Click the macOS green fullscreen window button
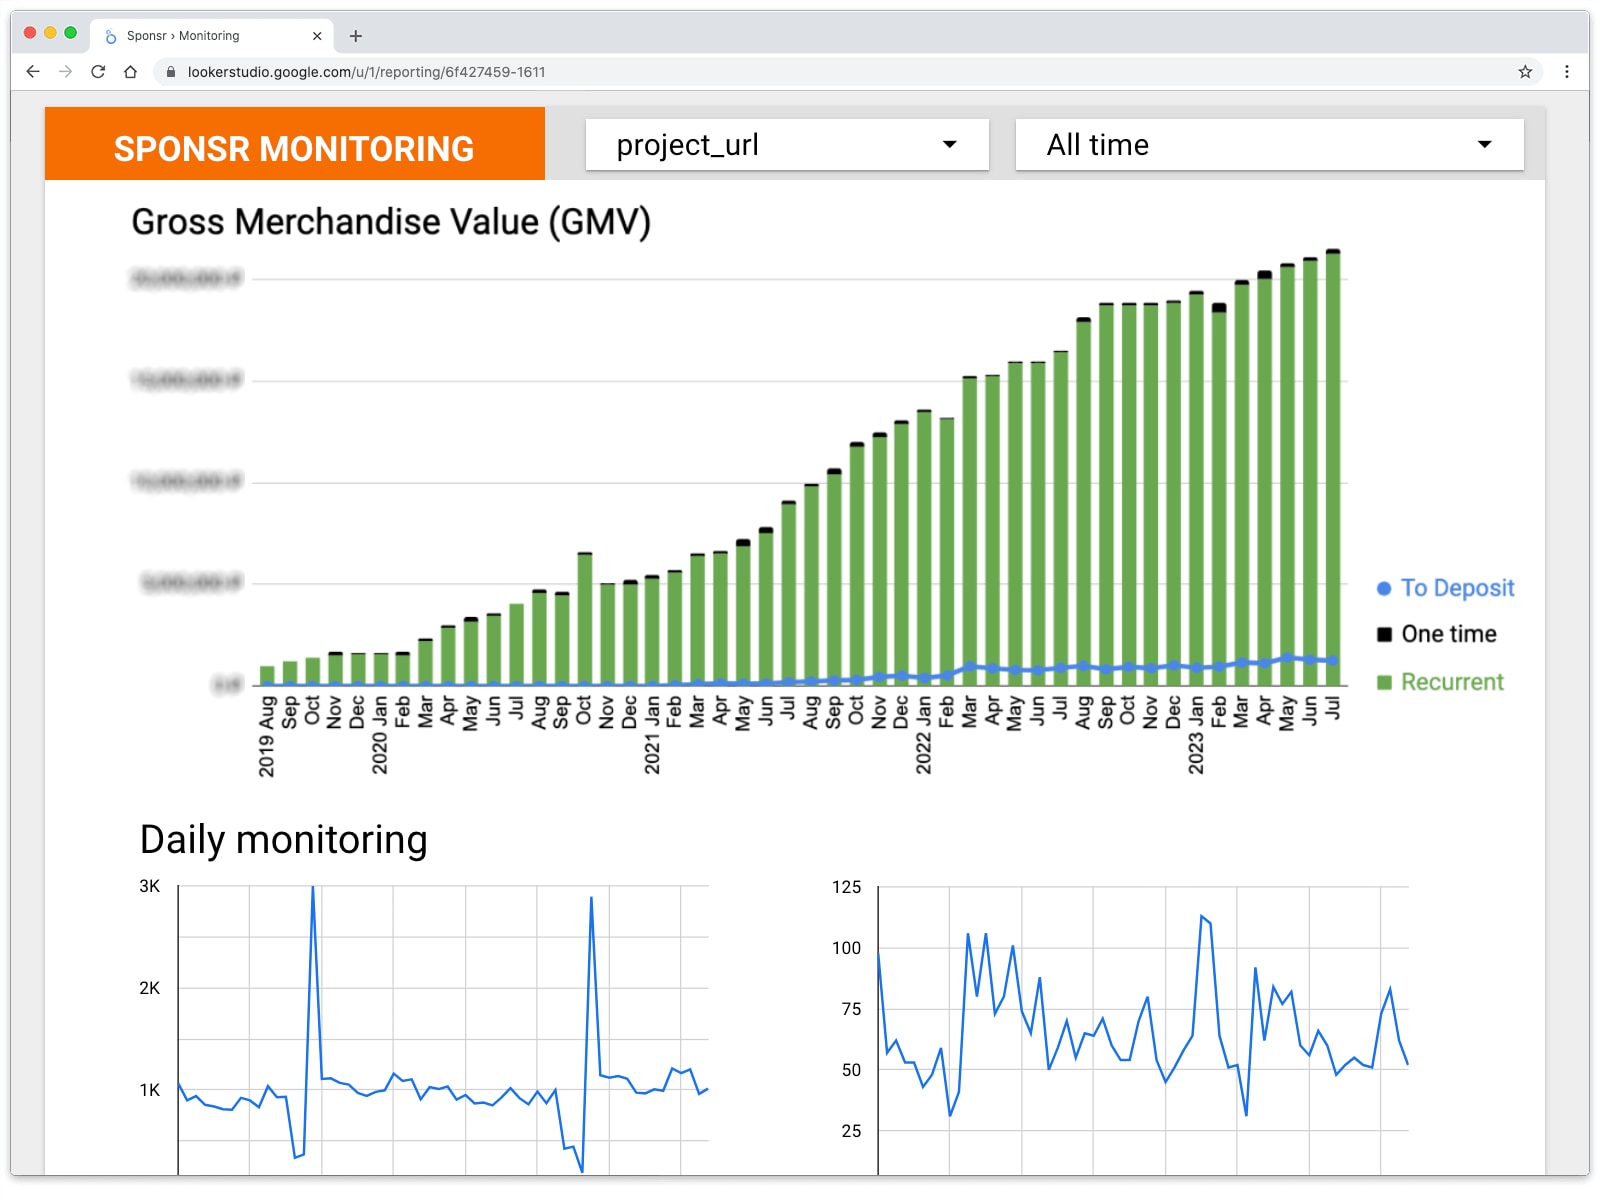1600x1200 pixels. (x=70, y=33)
